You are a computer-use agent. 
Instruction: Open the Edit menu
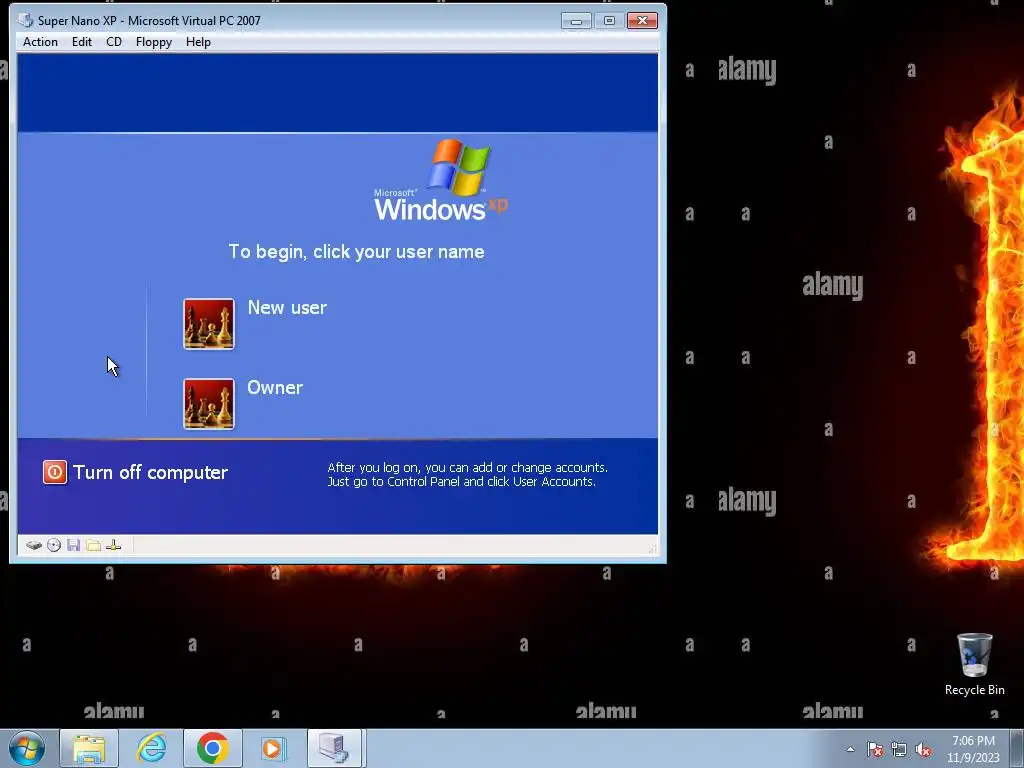(x=82, y=42)
